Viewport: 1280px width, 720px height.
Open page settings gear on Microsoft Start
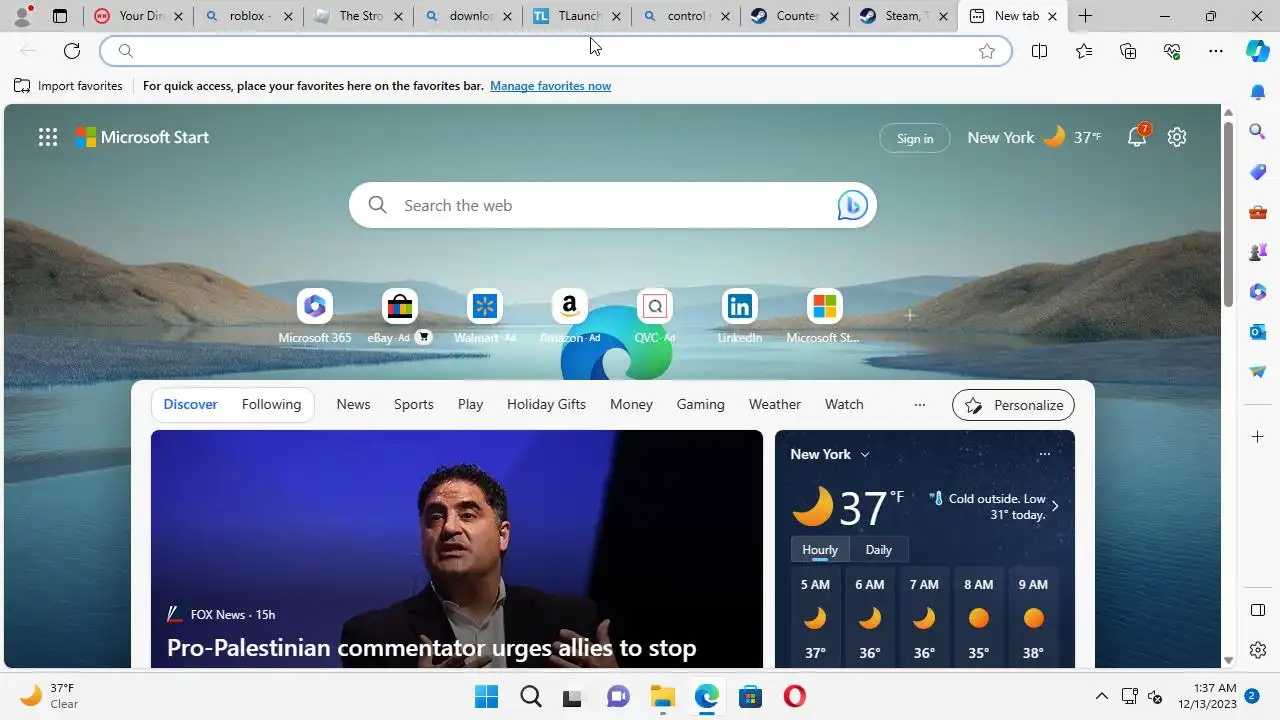point(1177,138)
